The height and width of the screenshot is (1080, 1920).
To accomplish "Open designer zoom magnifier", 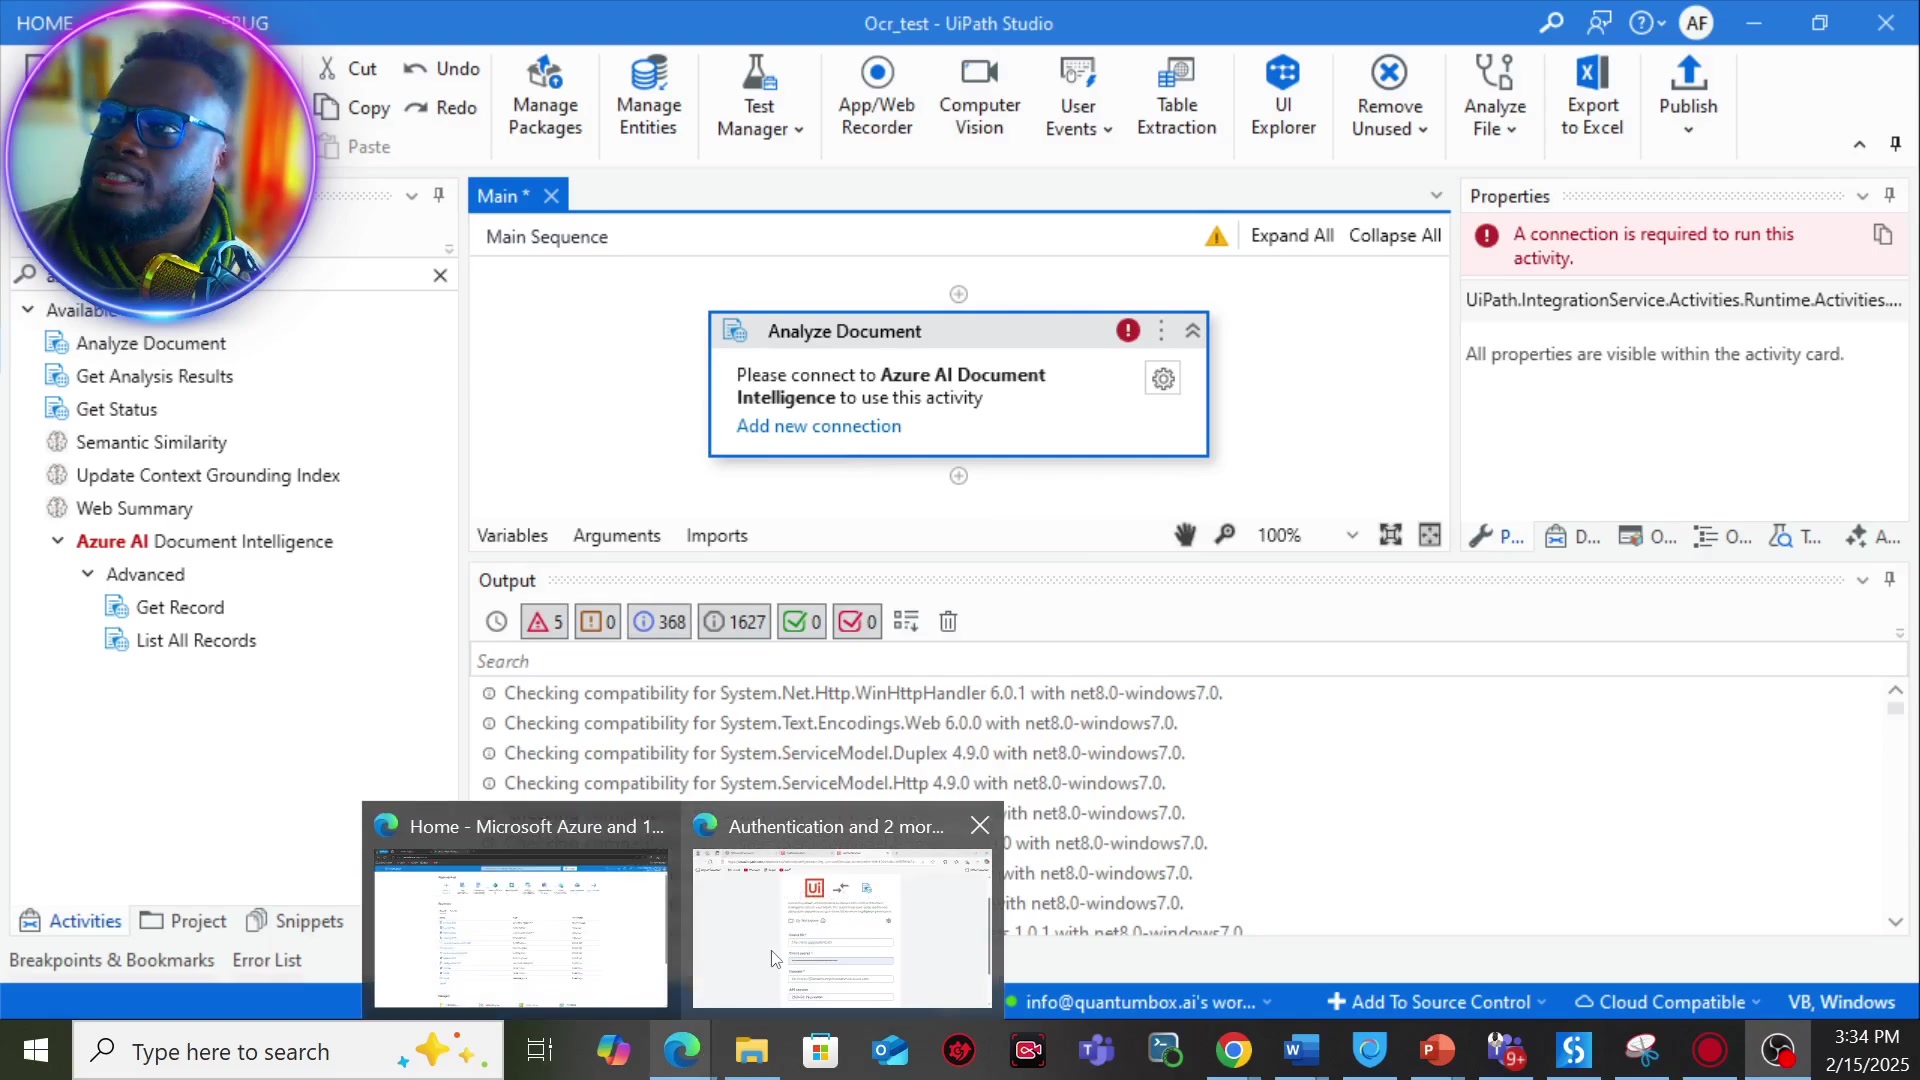I will [x=1225, y=535].
